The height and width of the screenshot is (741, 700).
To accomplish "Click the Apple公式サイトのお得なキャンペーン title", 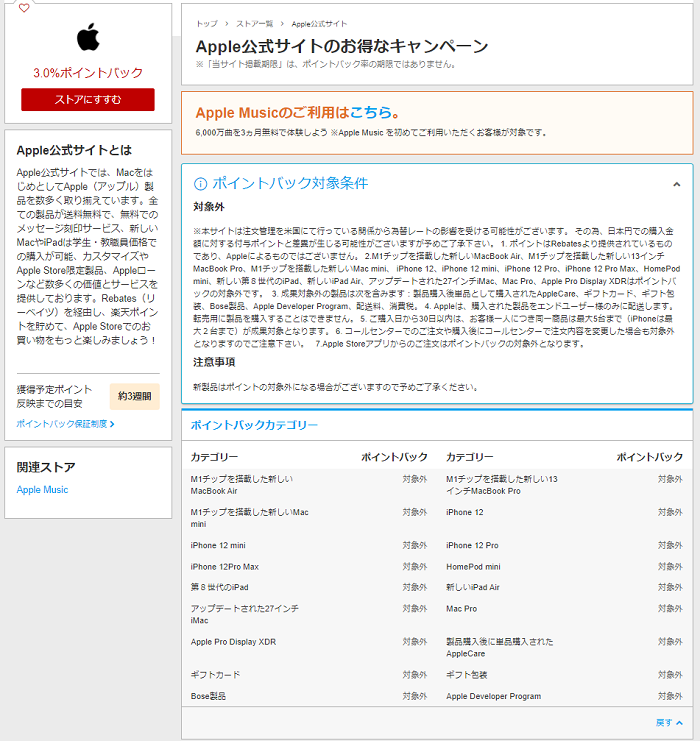I will [342, 46].
